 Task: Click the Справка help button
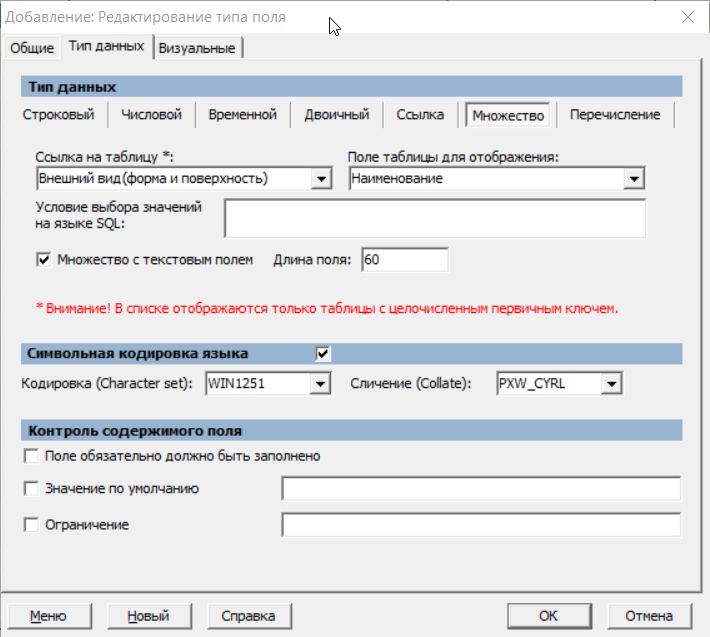coord(241,616)
